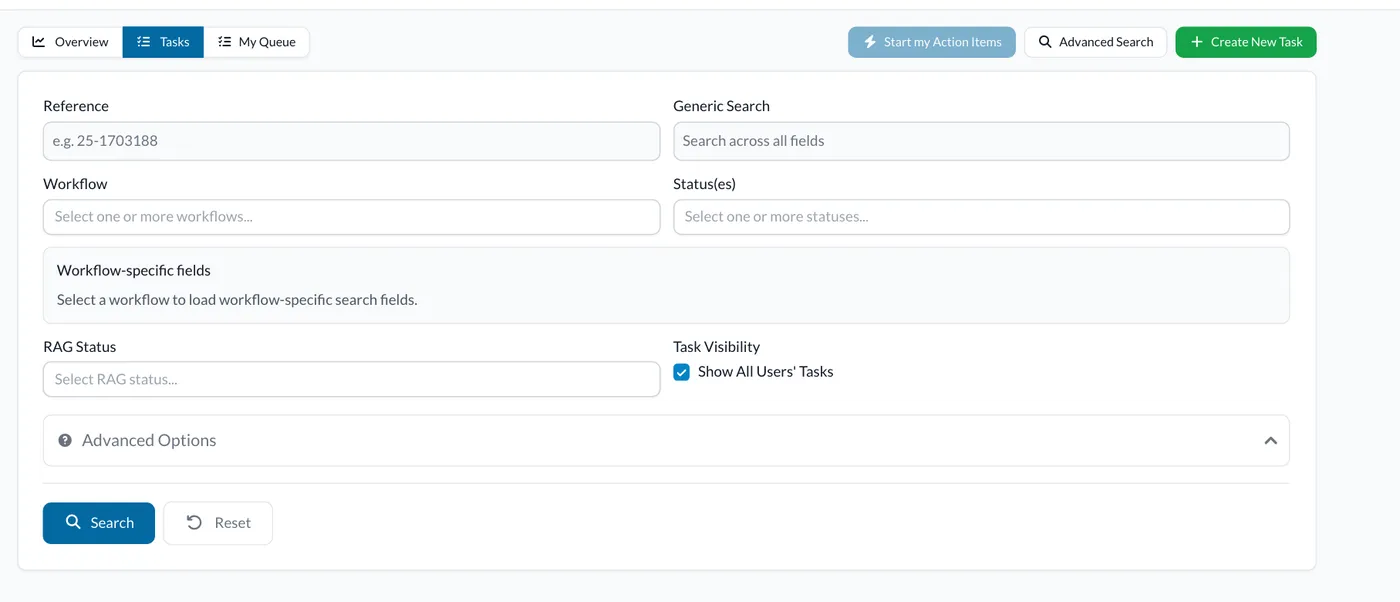Collapse Advanced Options via chevron
The height and width of the screenshot is (602, 1400).
1270,441
